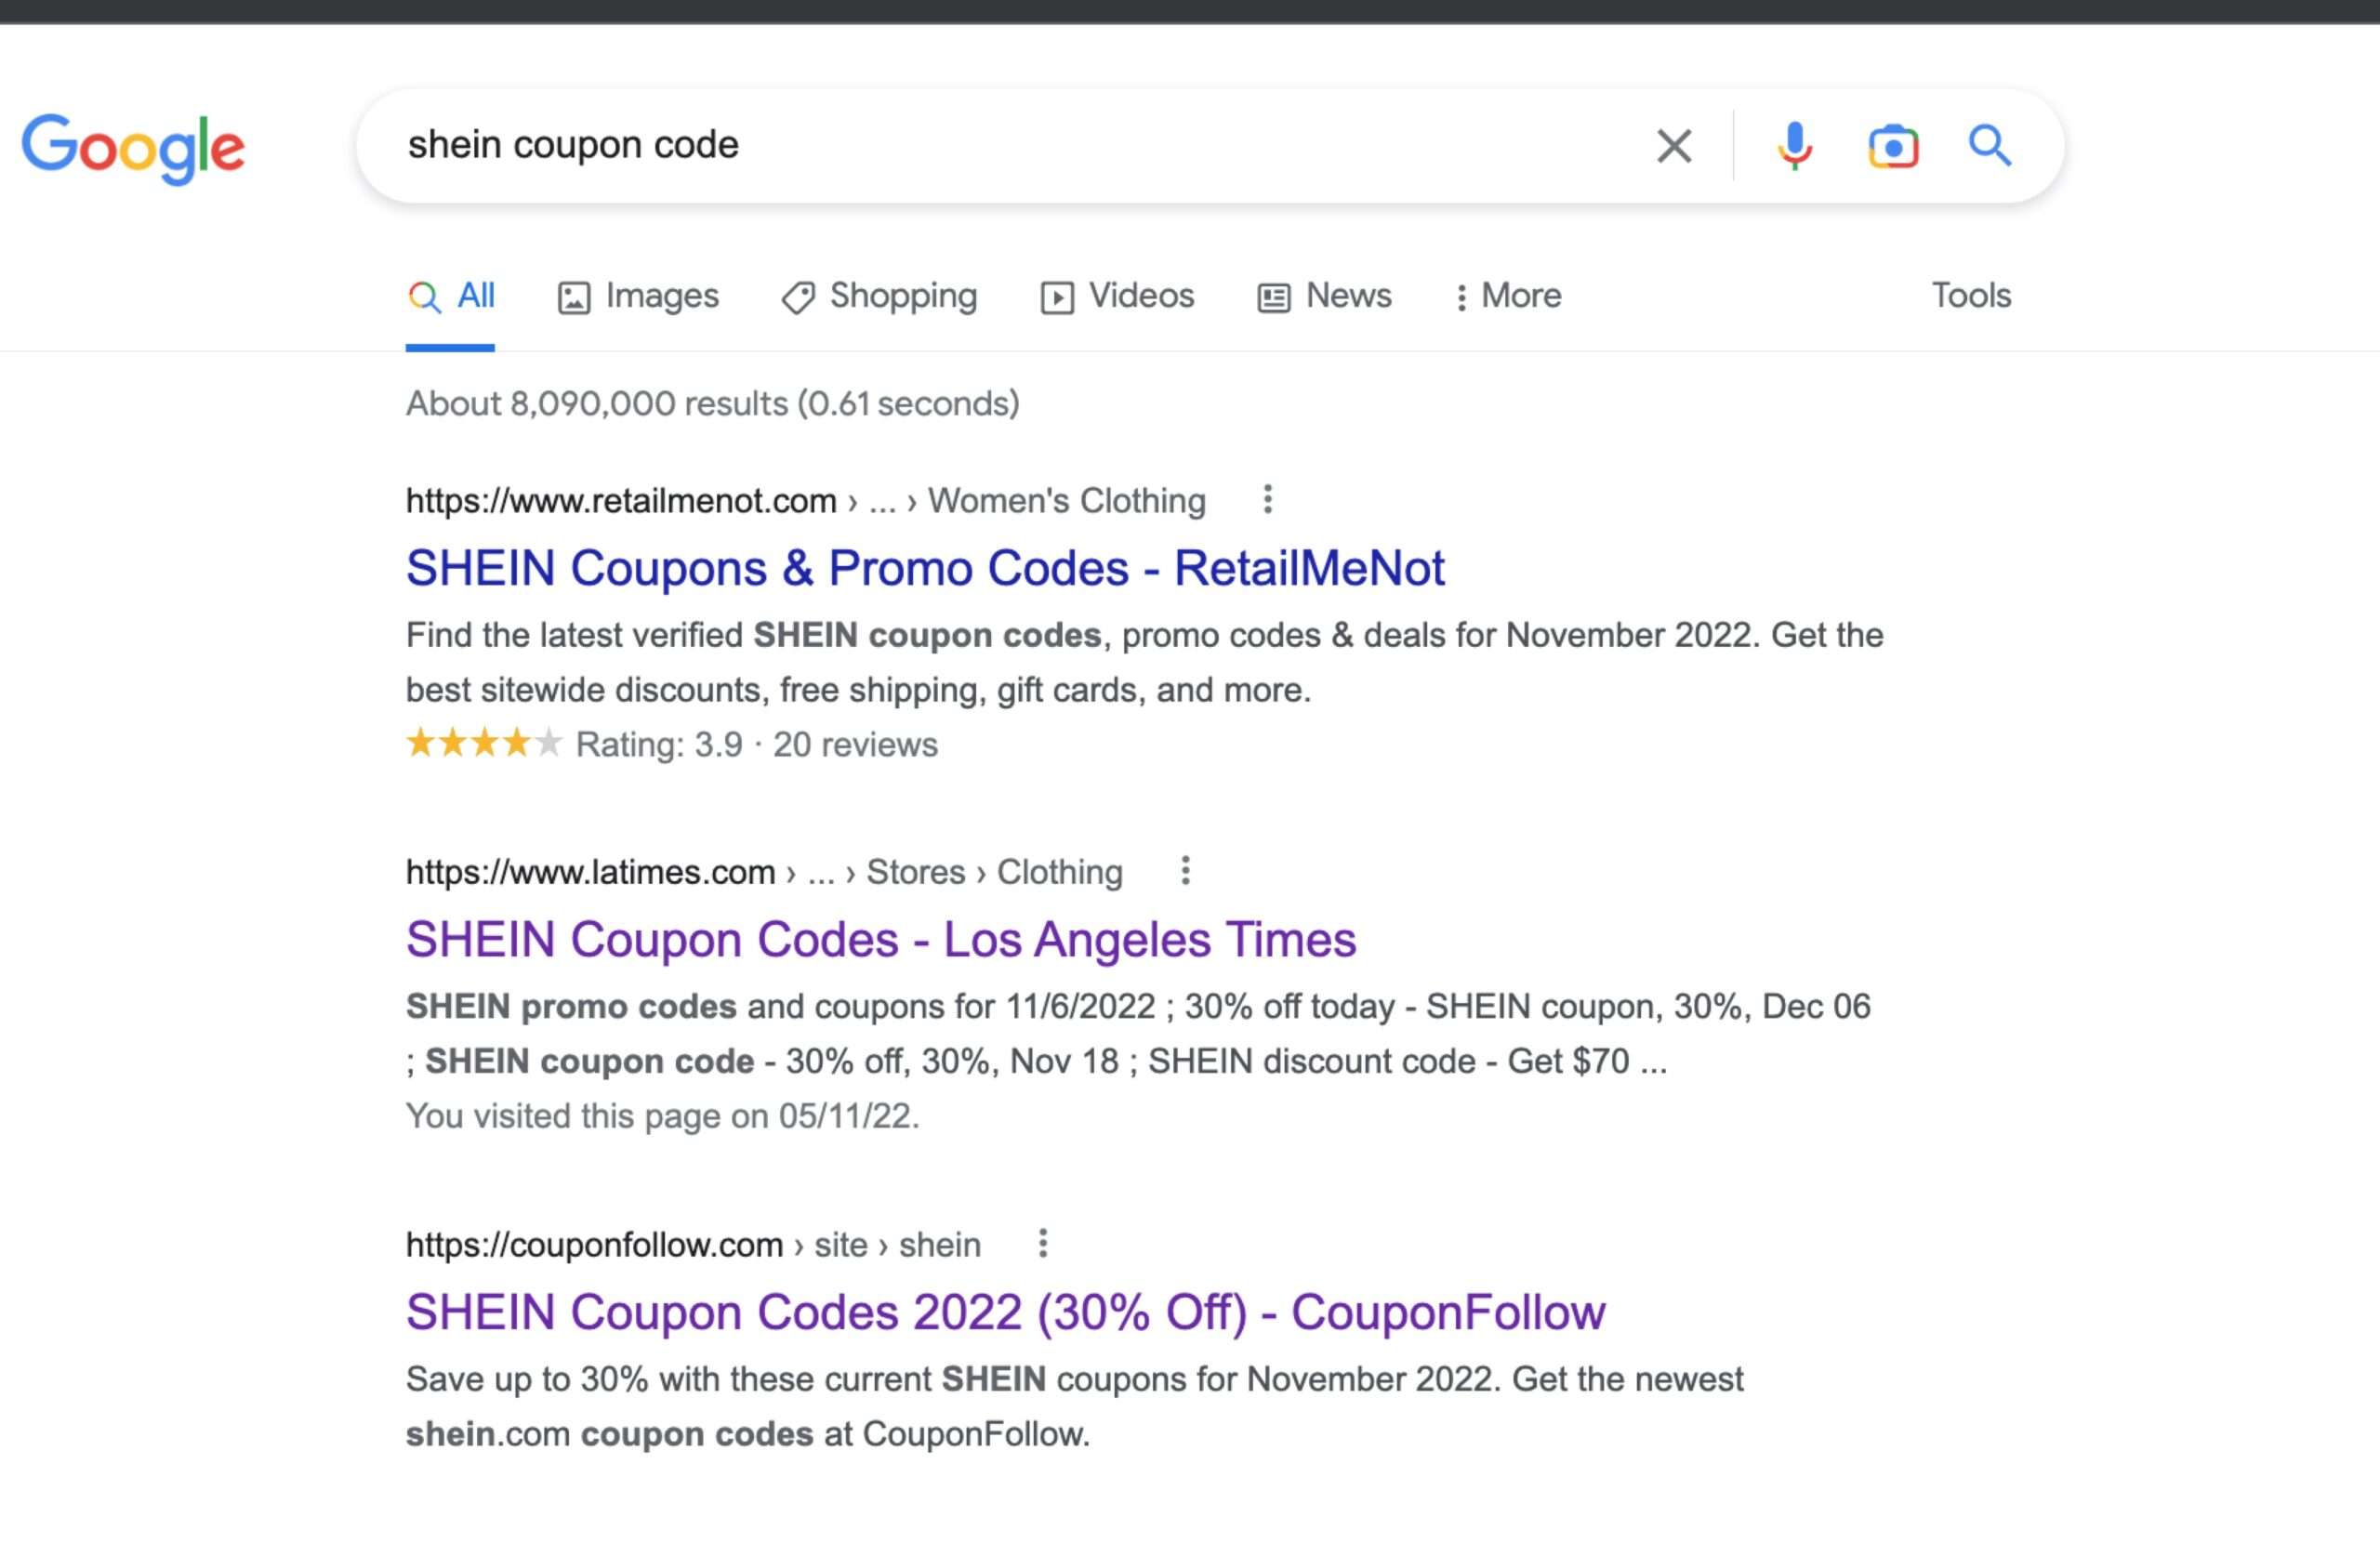Screen dimensions: 2380x1543
Task: Expand the More search options menu
Action: click(x=1508, y=296)
